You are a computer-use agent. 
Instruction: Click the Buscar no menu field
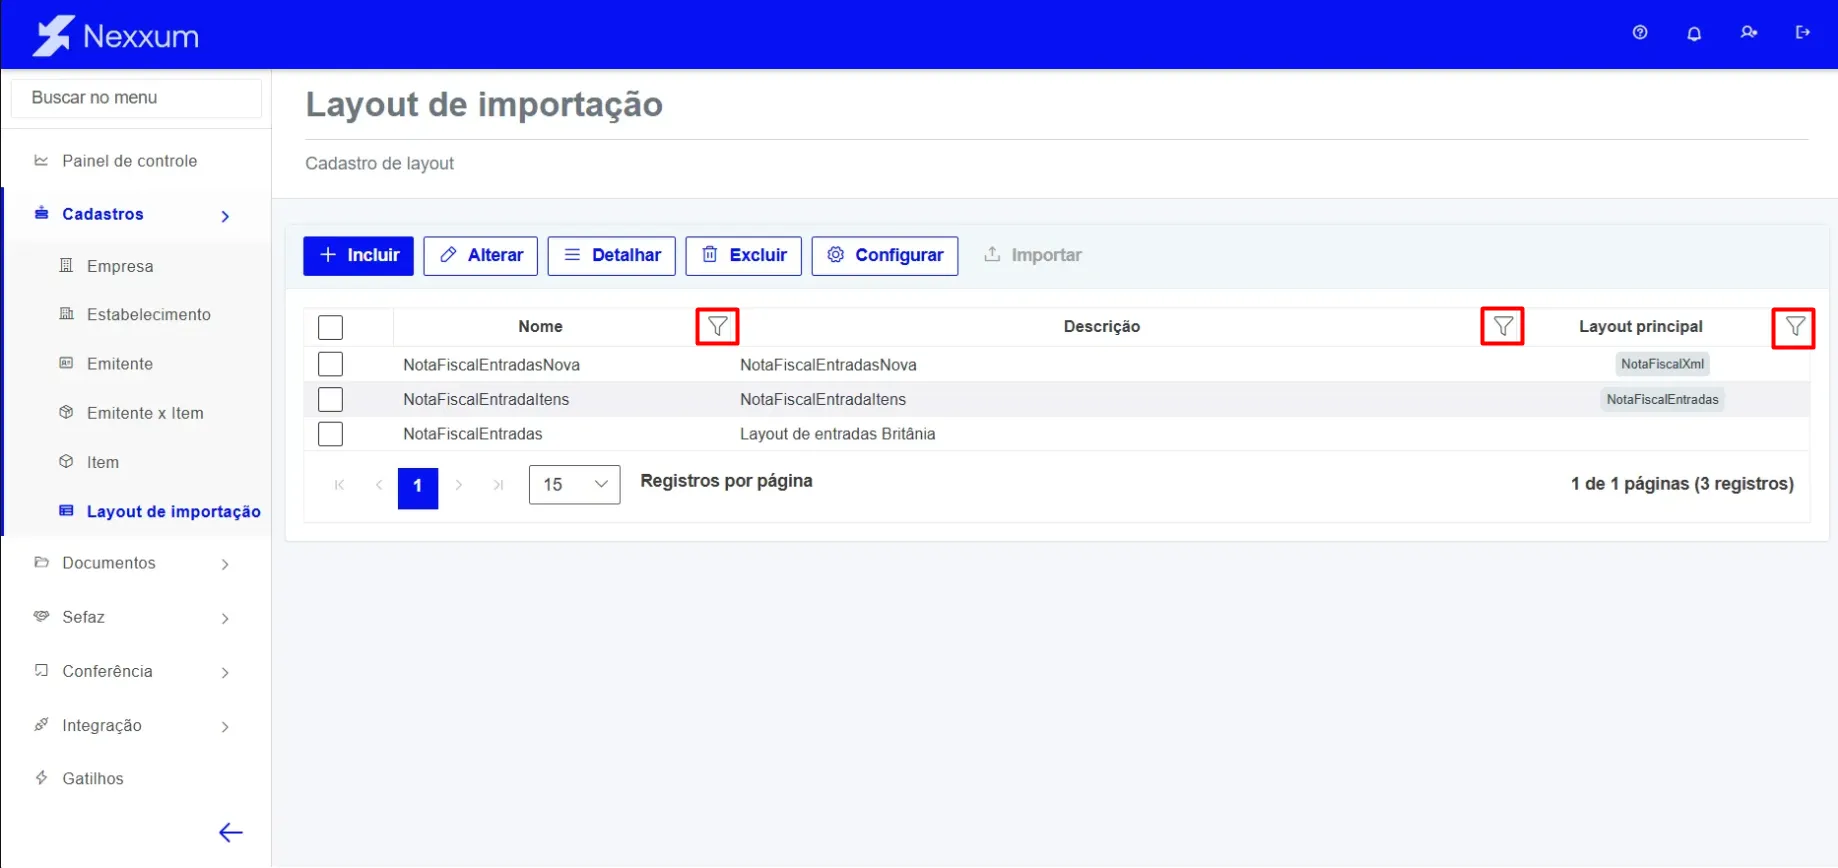tap(136, 98)
